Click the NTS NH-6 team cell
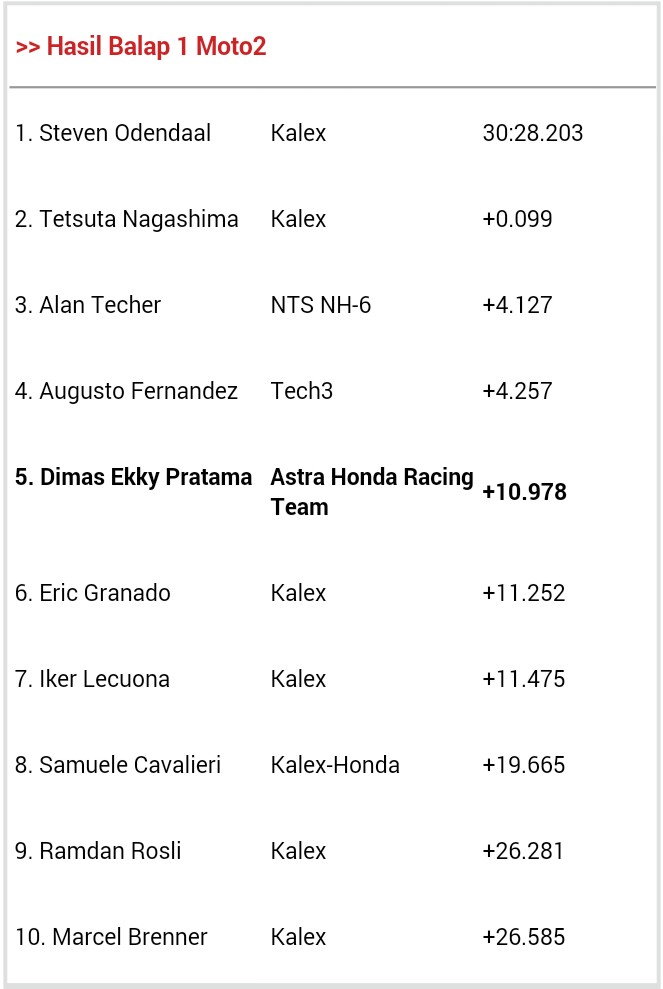 320,305
